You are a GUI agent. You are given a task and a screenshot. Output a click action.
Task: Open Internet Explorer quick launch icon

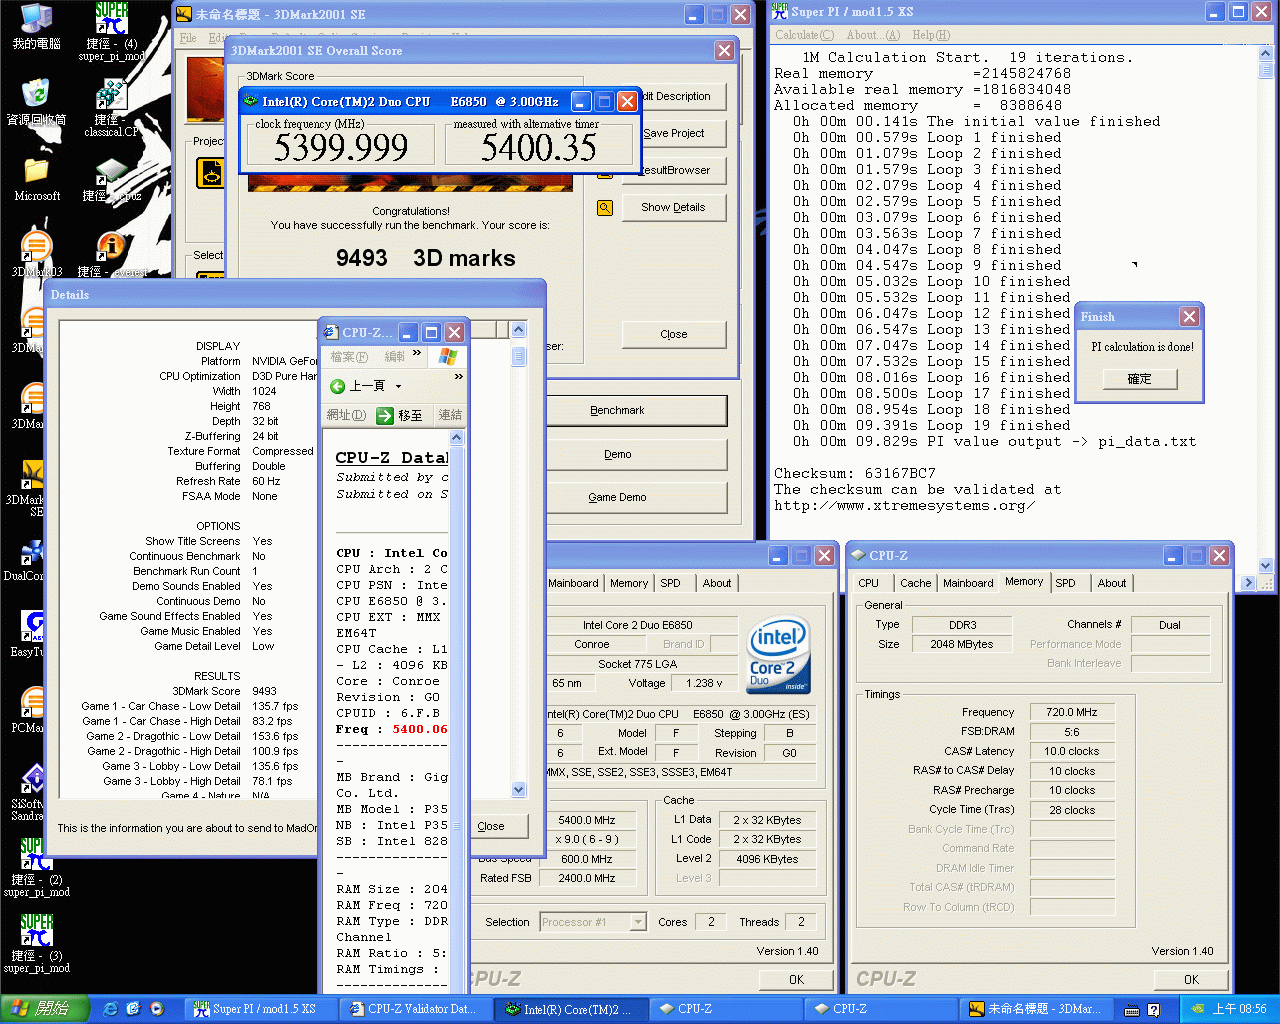click(111, 1009)
